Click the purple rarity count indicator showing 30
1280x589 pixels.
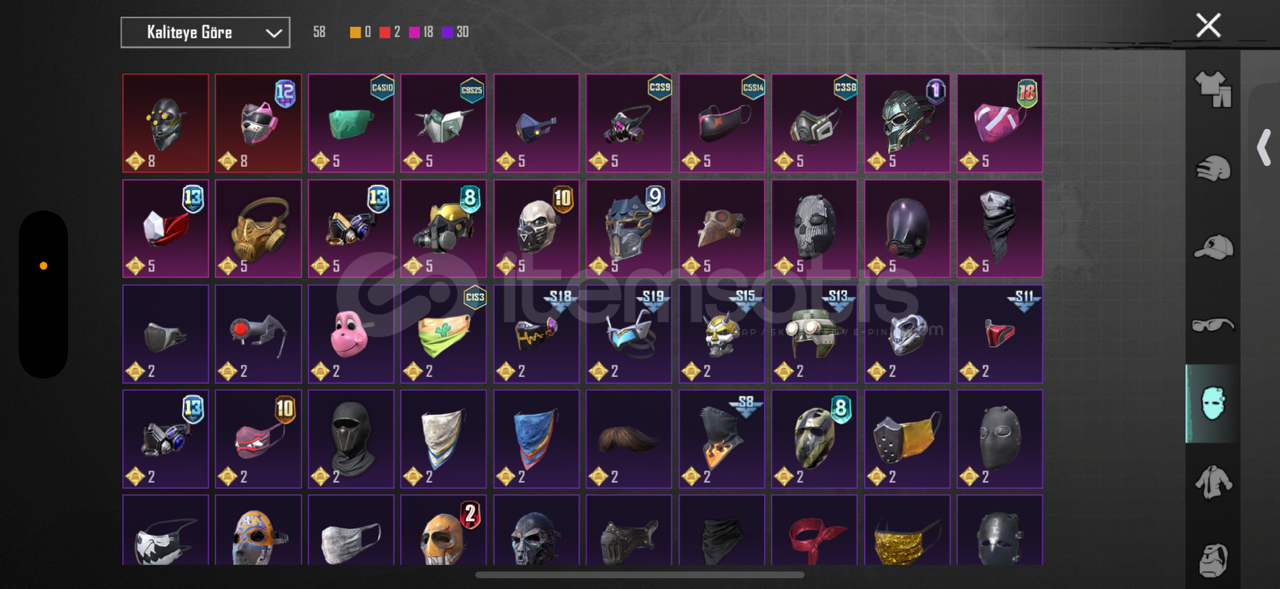click(455, 32)
